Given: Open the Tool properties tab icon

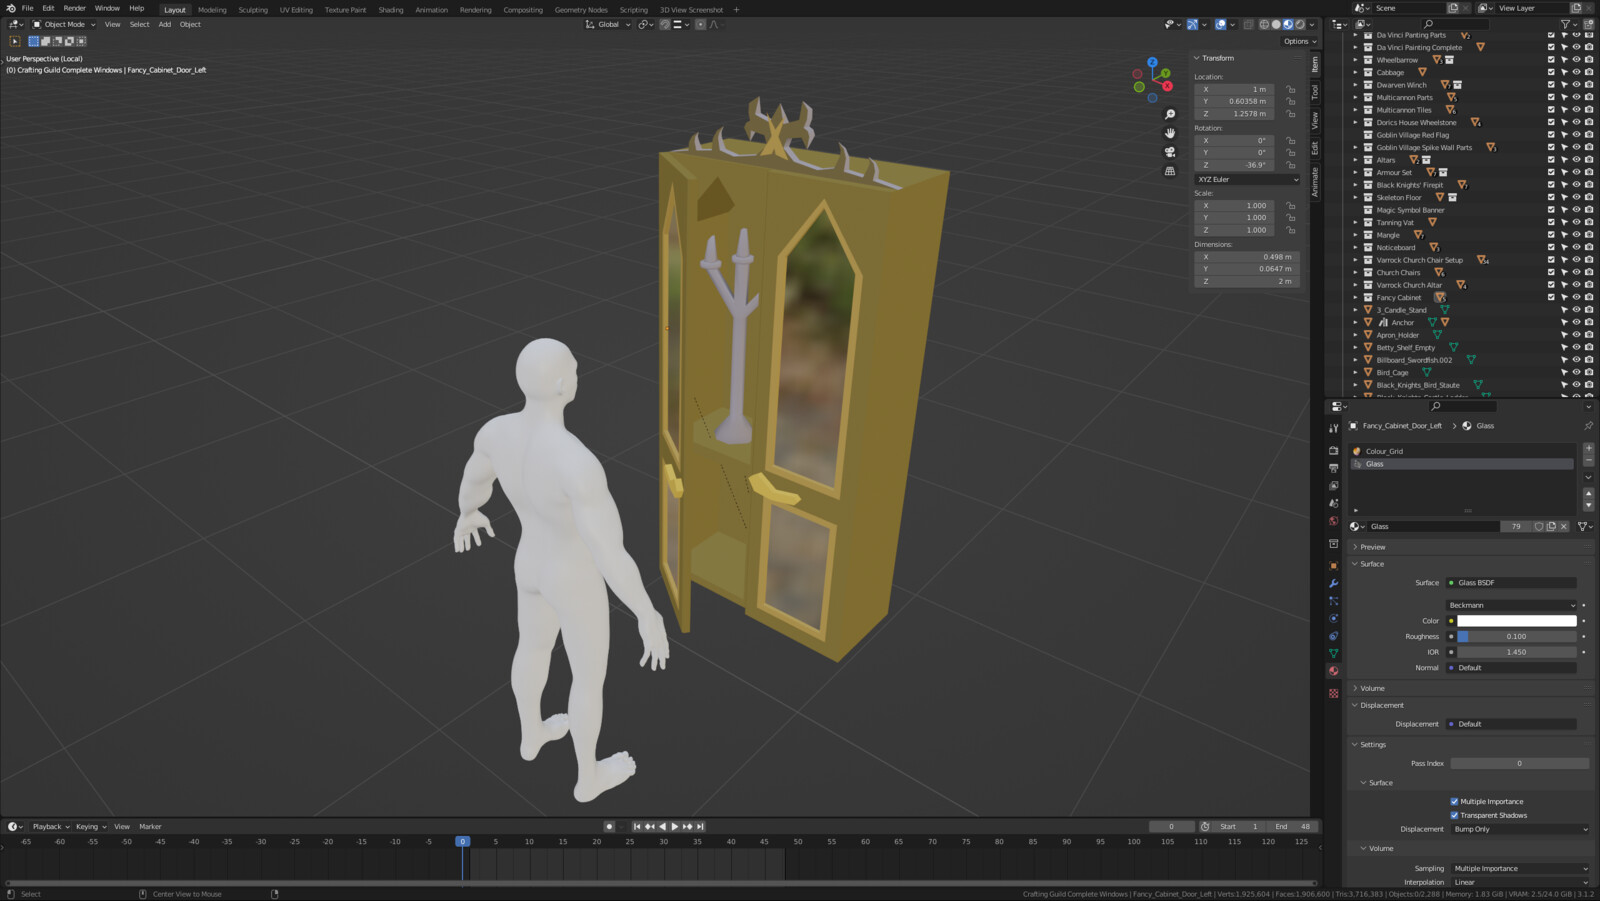Looking at the screenshot, I should pos(1333,428).
